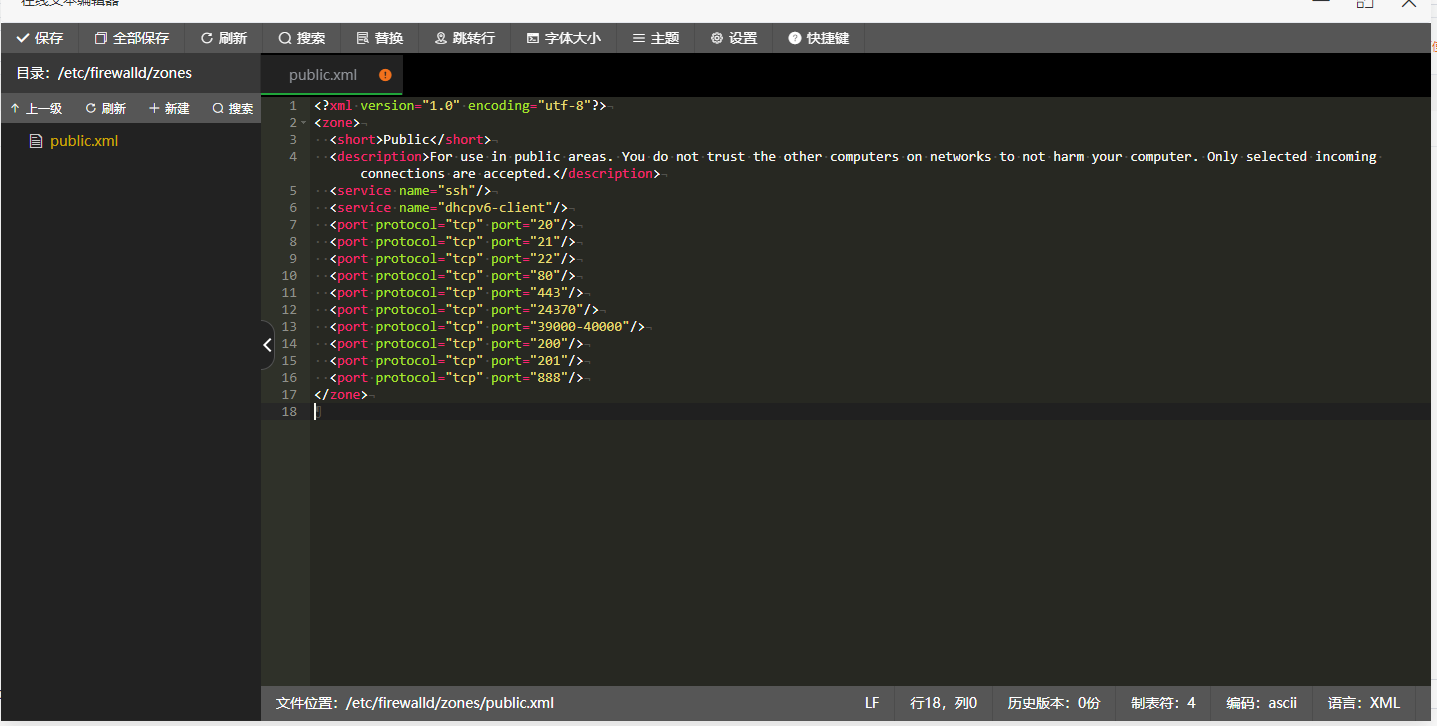The width and height of the screenshot is (1437, 726).
Task: Fold the zone element at line 2
Action: 303,123
